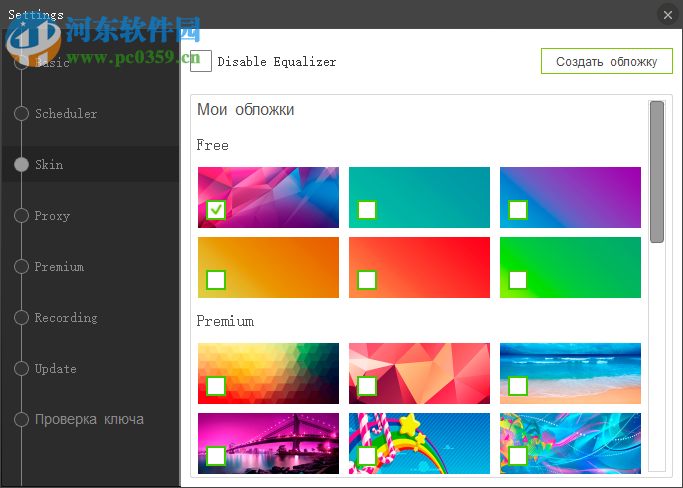Open the Scheduler settings section
The image size is (683, 488).
tap(66, 114)
